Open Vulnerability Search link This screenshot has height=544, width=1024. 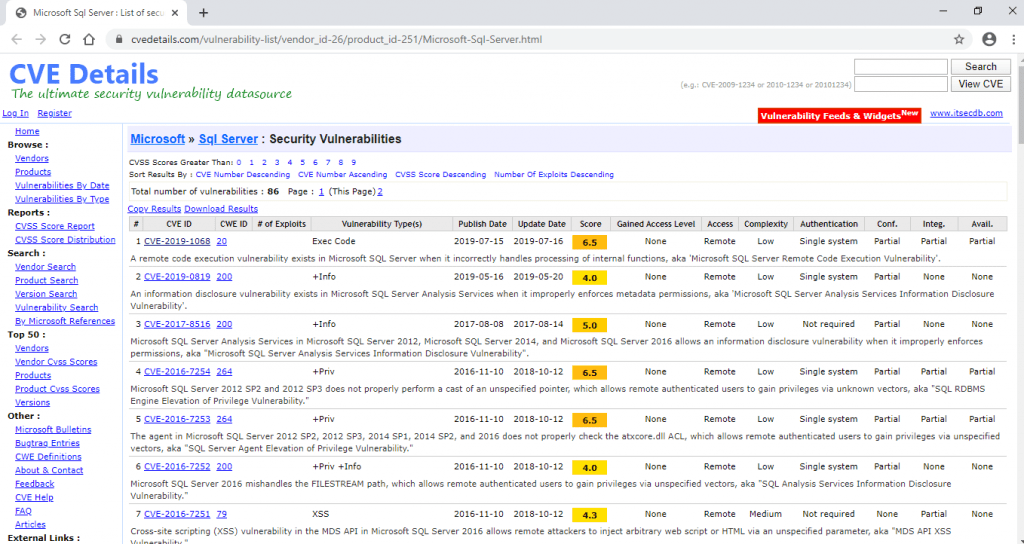click(x=57, y=308)
